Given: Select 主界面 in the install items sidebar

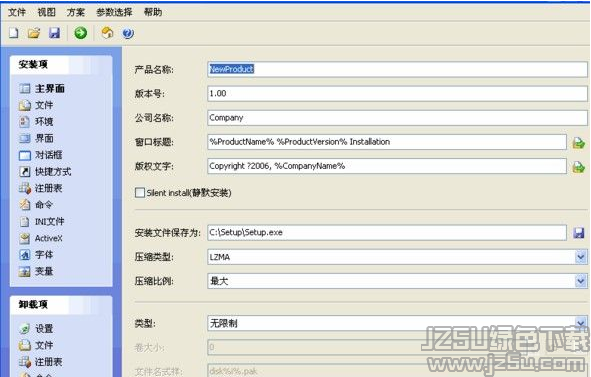Looking at the screenshot, I should (x=42, y=89).
